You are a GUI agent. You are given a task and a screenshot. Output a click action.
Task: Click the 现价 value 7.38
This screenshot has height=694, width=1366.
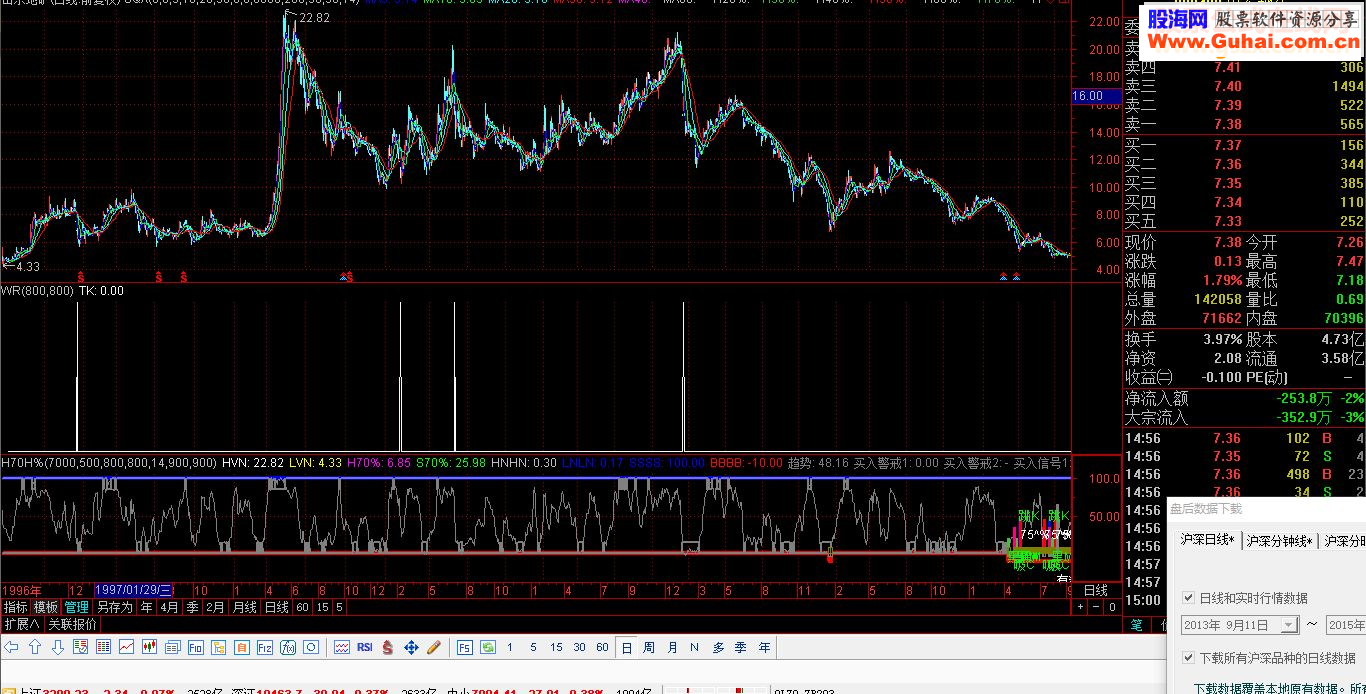(x=1227, y=242)
